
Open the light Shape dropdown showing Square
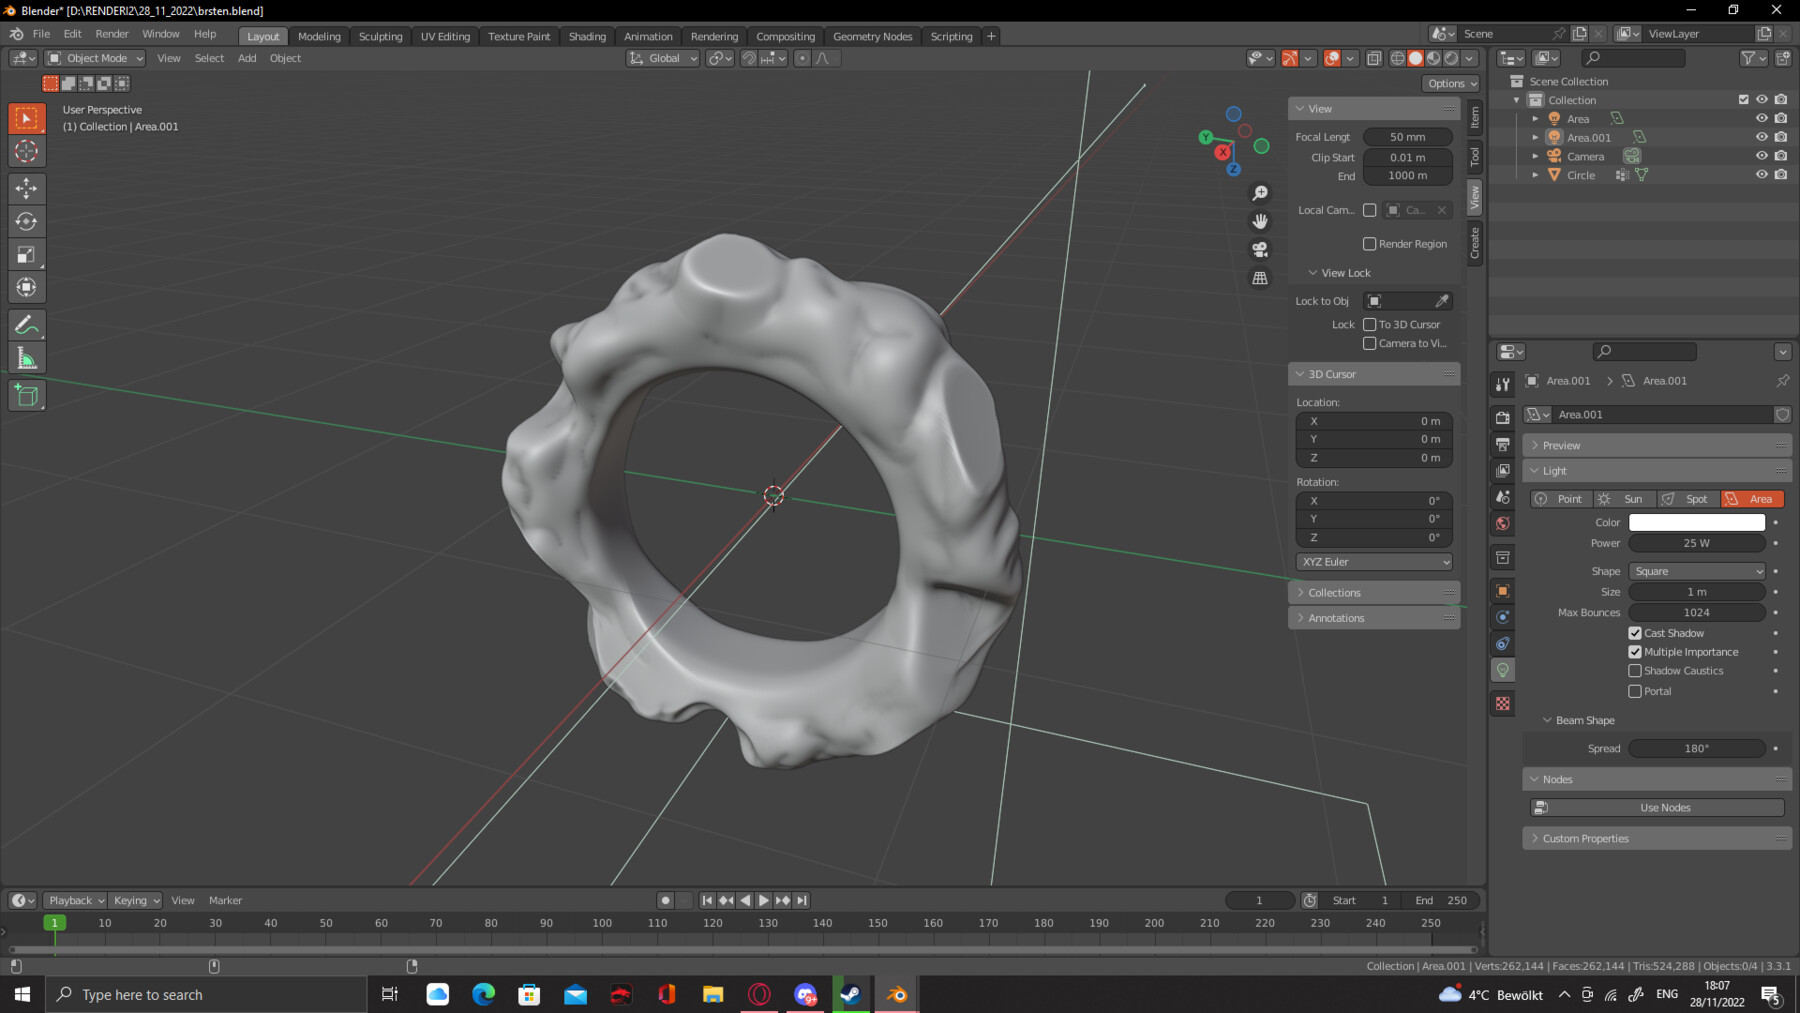pos(1696,570)
